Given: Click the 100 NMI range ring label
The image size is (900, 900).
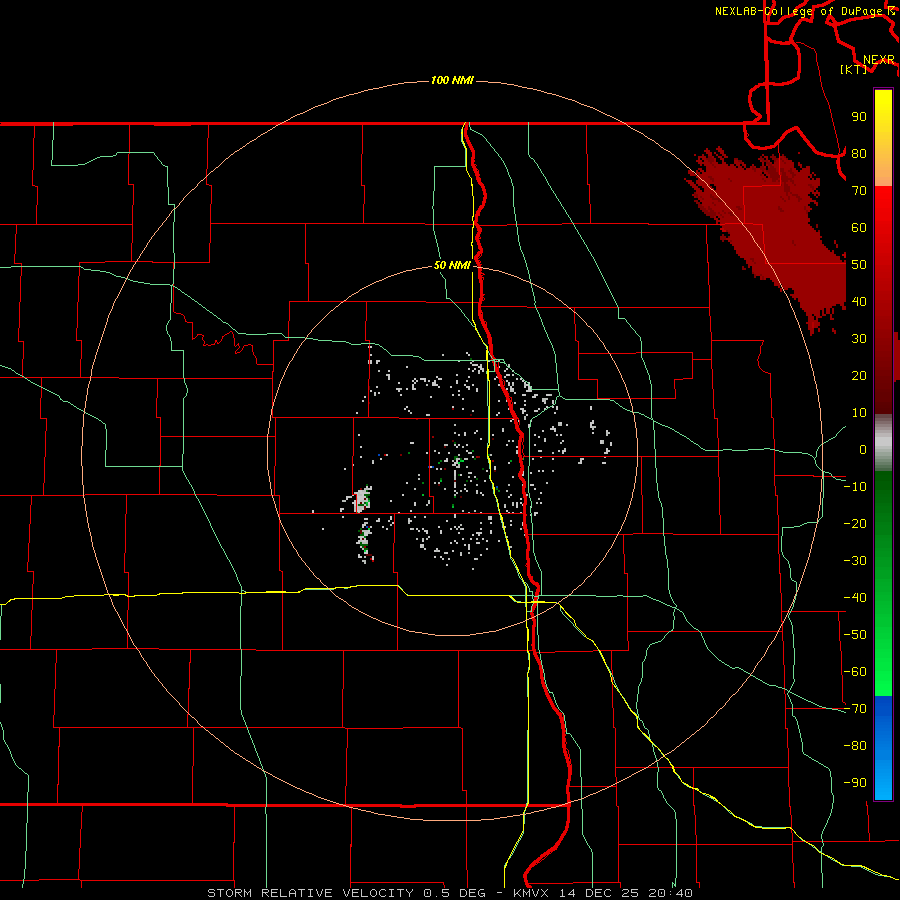Looking at the screenshot, I should point(452,80).
